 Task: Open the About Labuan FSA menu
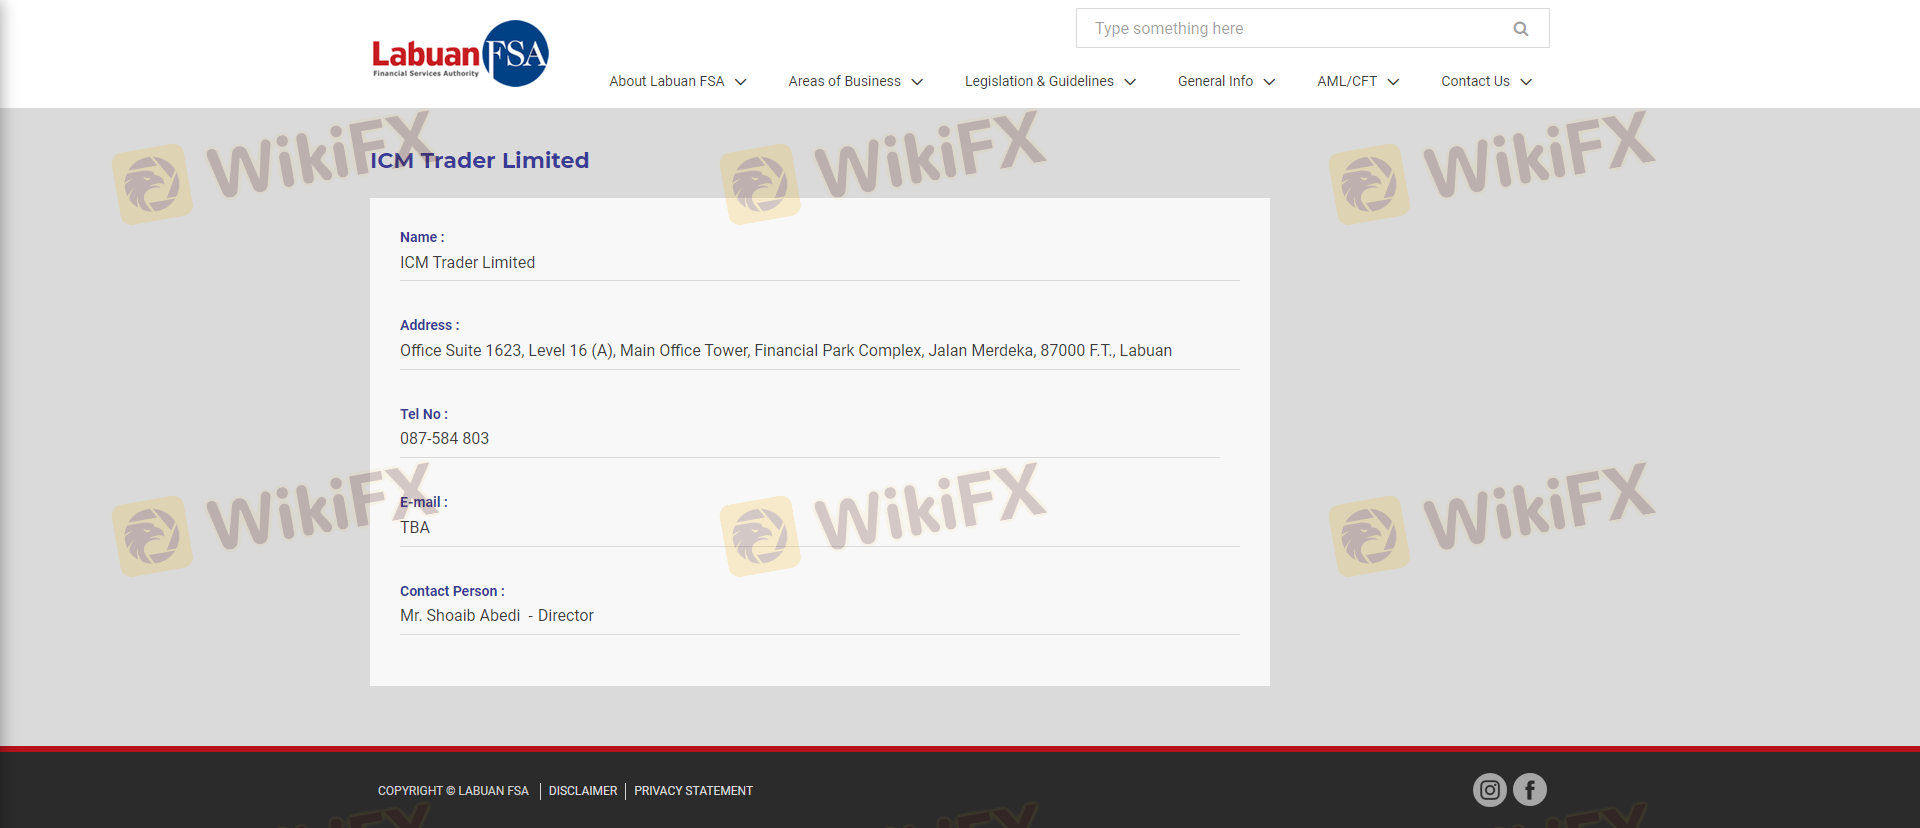tap(667, 81)
